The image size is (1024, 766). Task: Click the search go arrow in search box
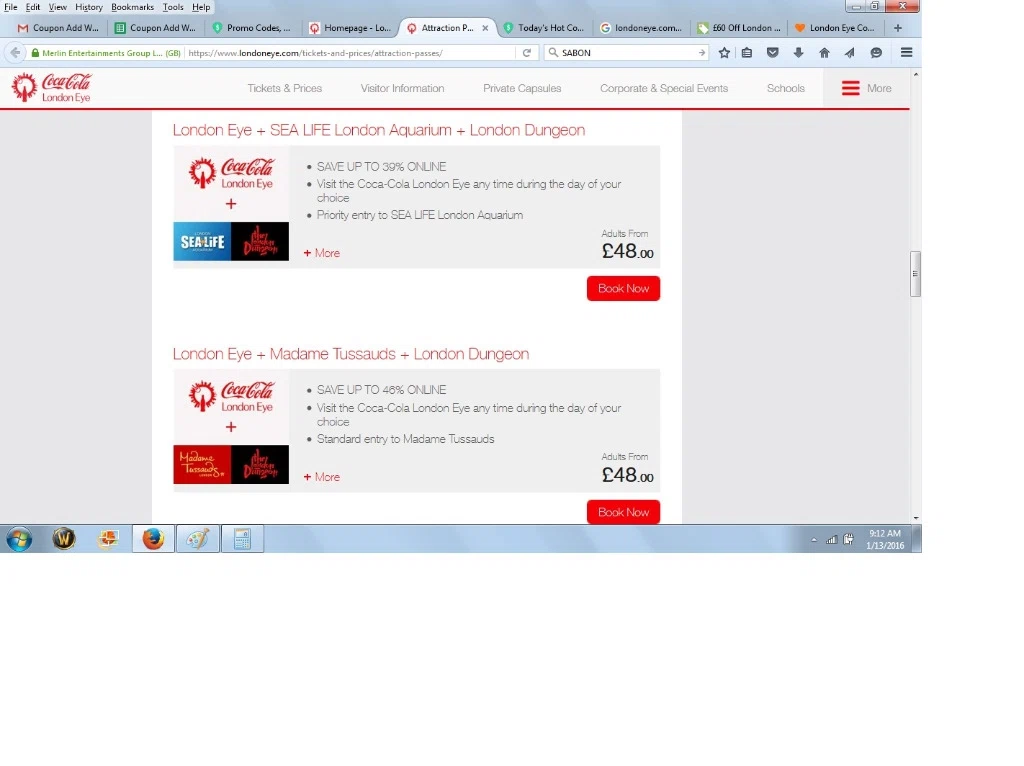(x=701, y=53)
